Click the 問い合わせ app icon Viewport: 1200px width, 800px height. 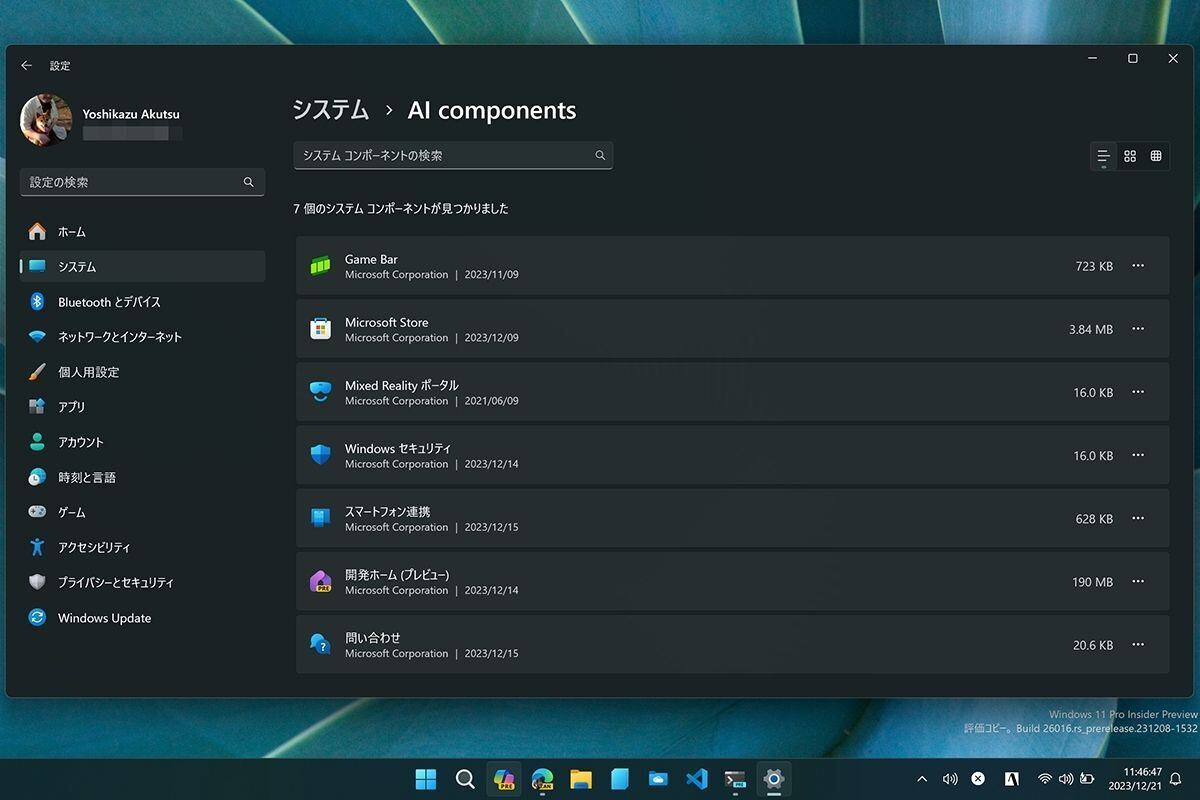[320, 644]
